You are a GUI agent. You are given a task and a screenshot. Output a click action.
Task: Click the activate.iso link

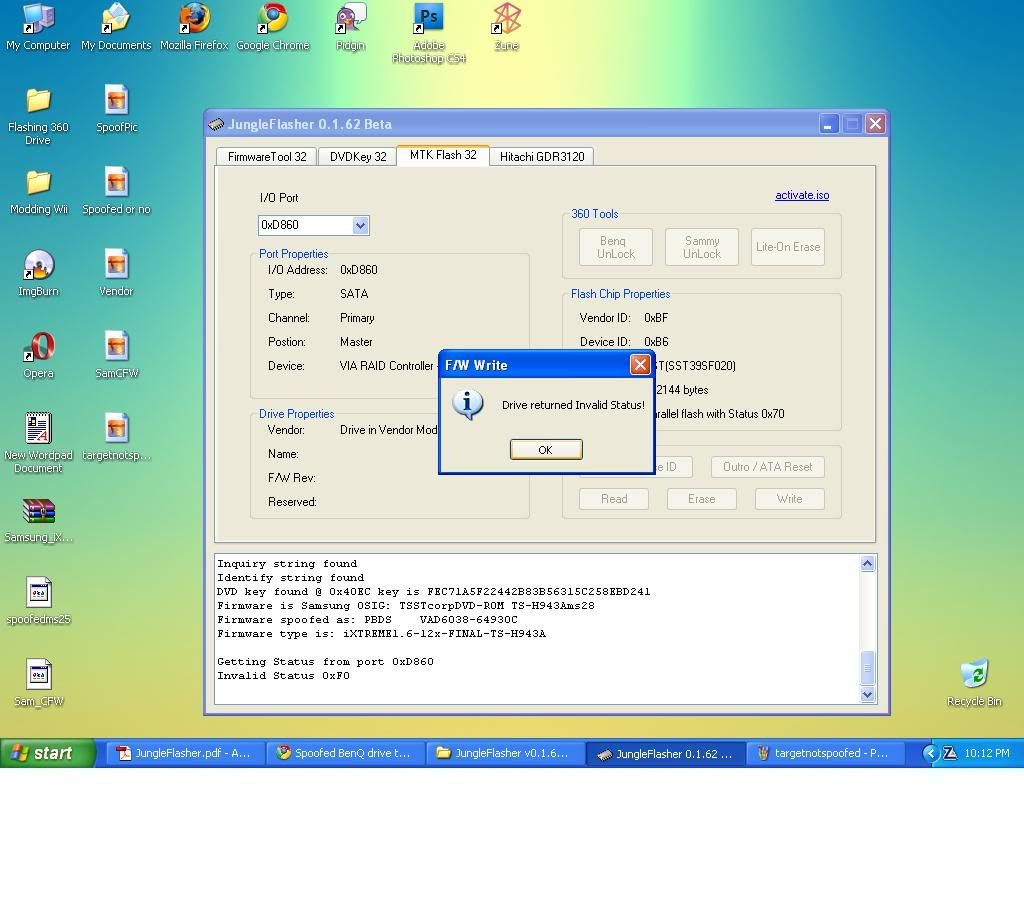coord(801,195)
